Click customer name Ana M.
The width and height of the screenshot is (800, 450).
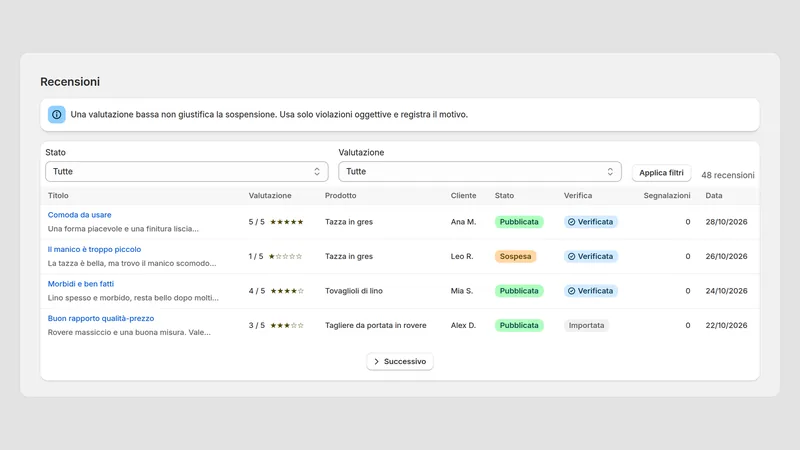coord(463,222)
